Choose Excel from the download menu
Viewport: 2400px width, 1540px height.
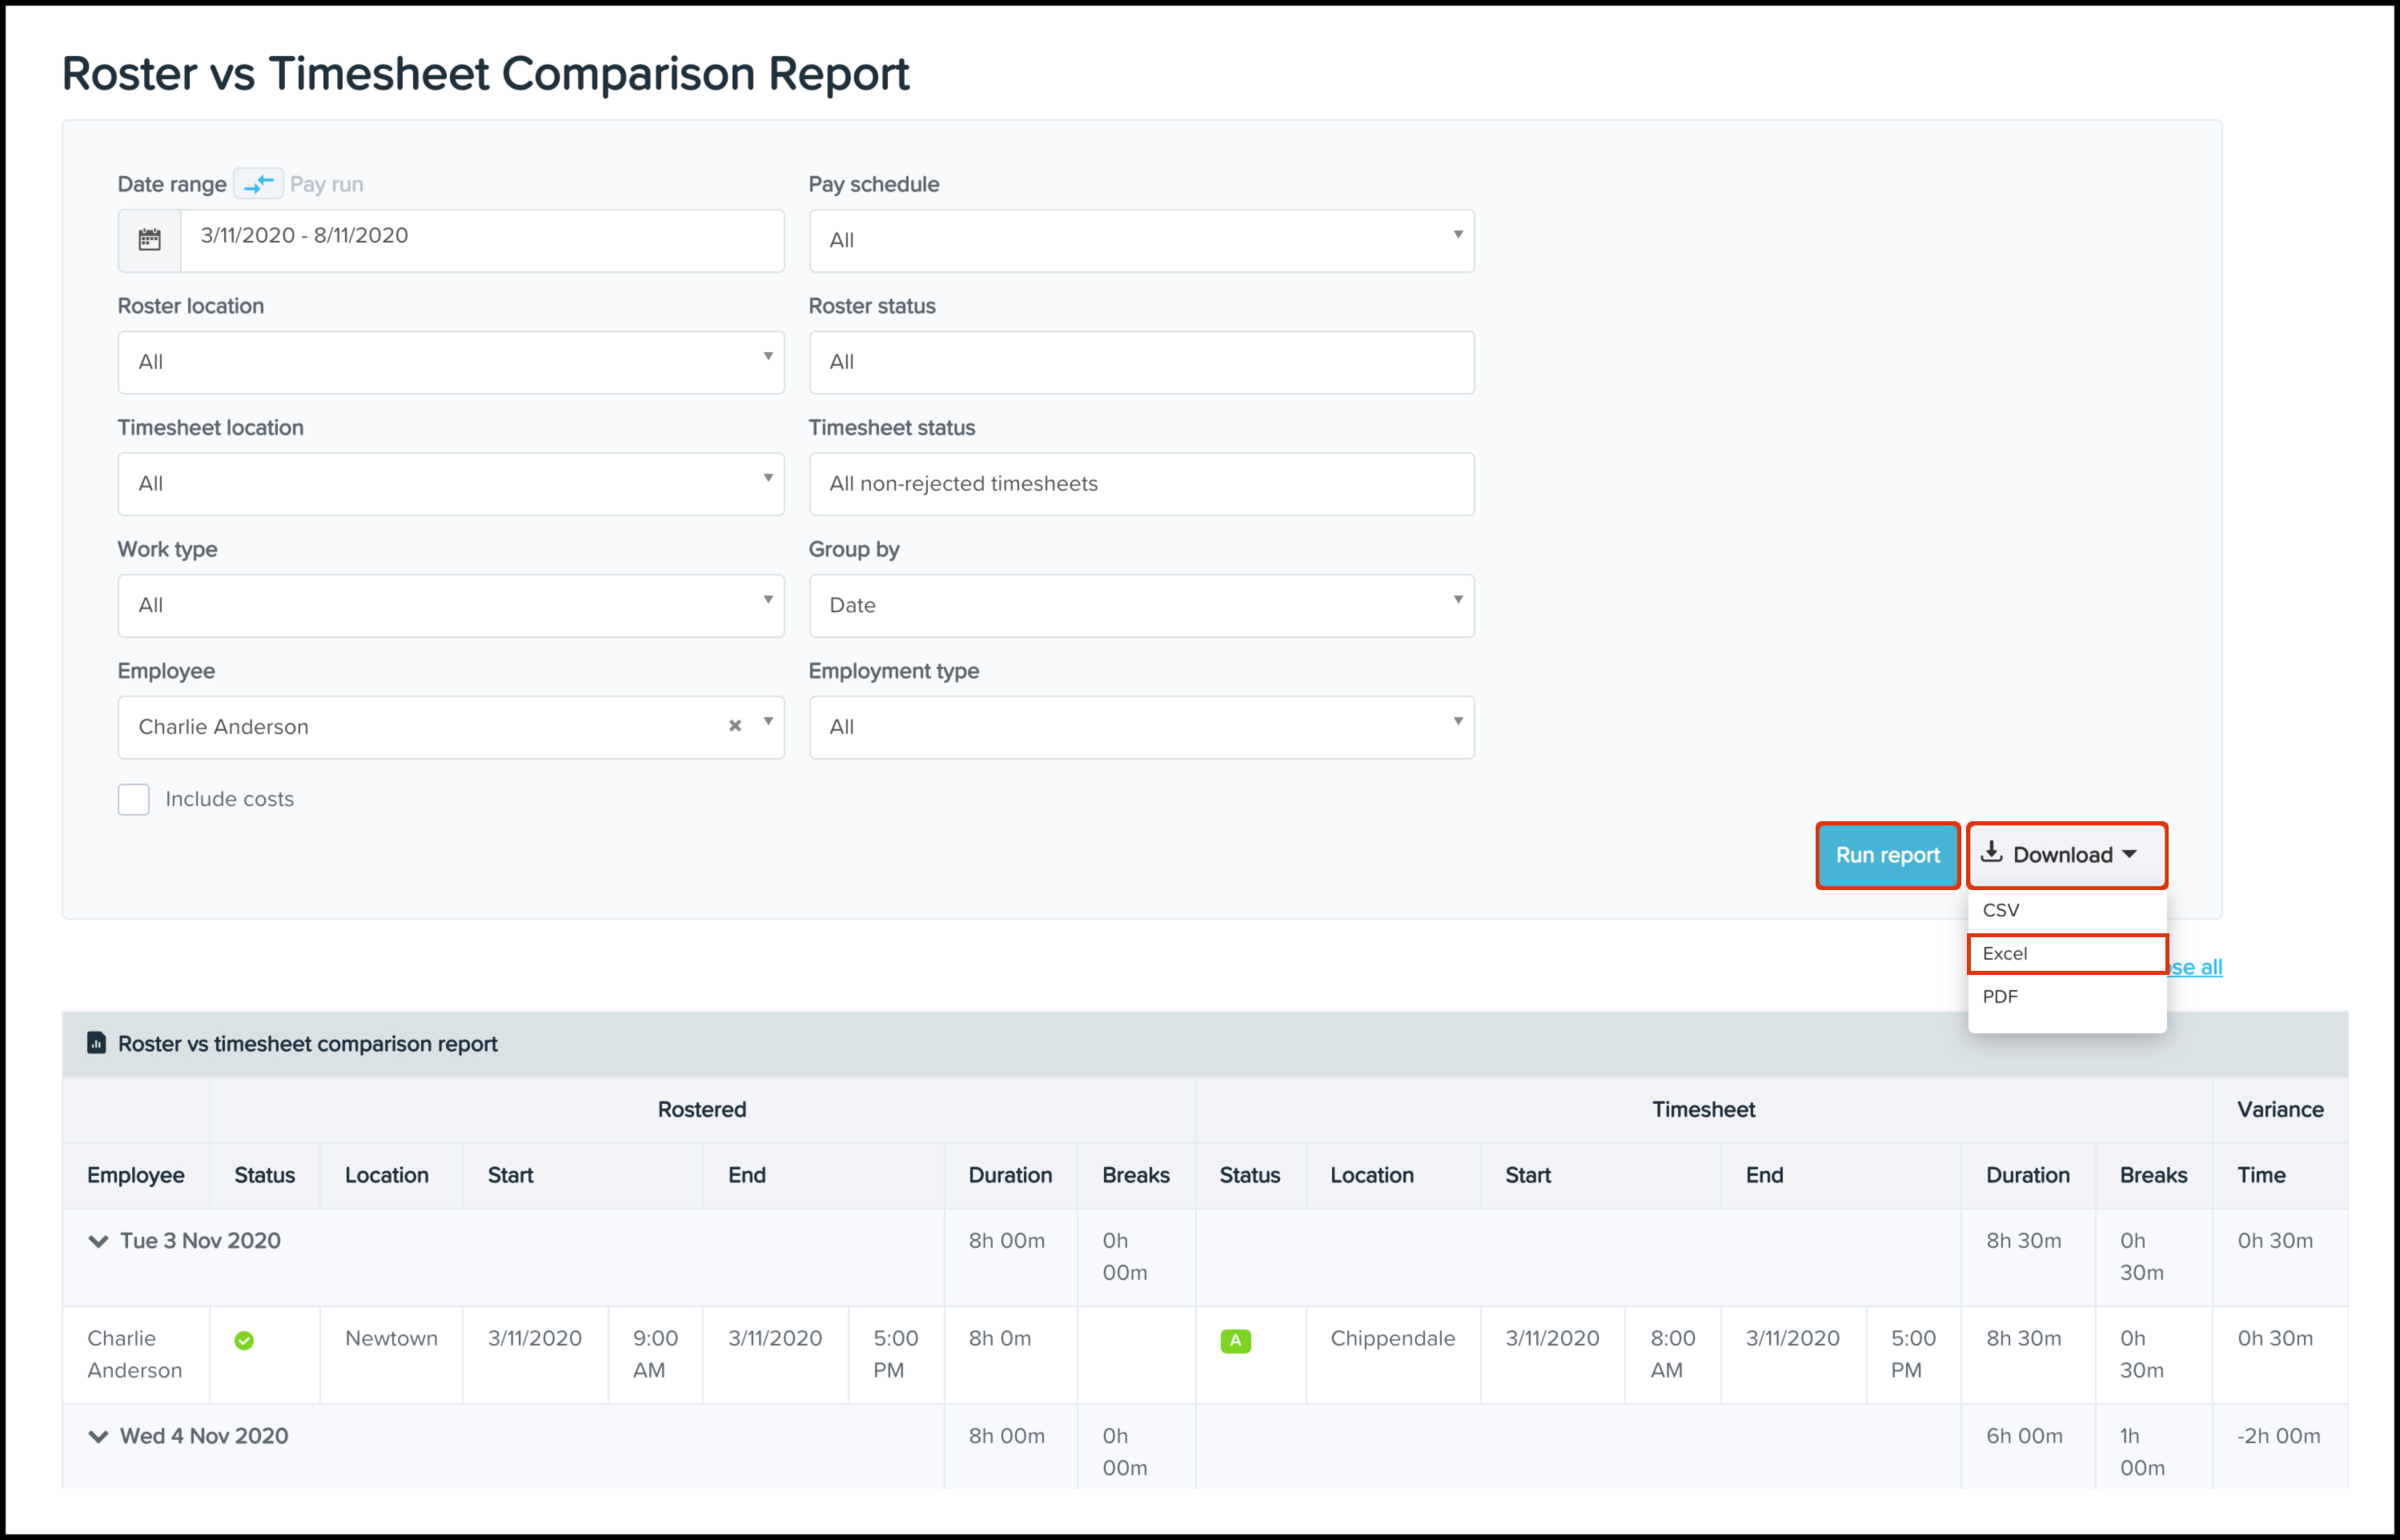2066,953
